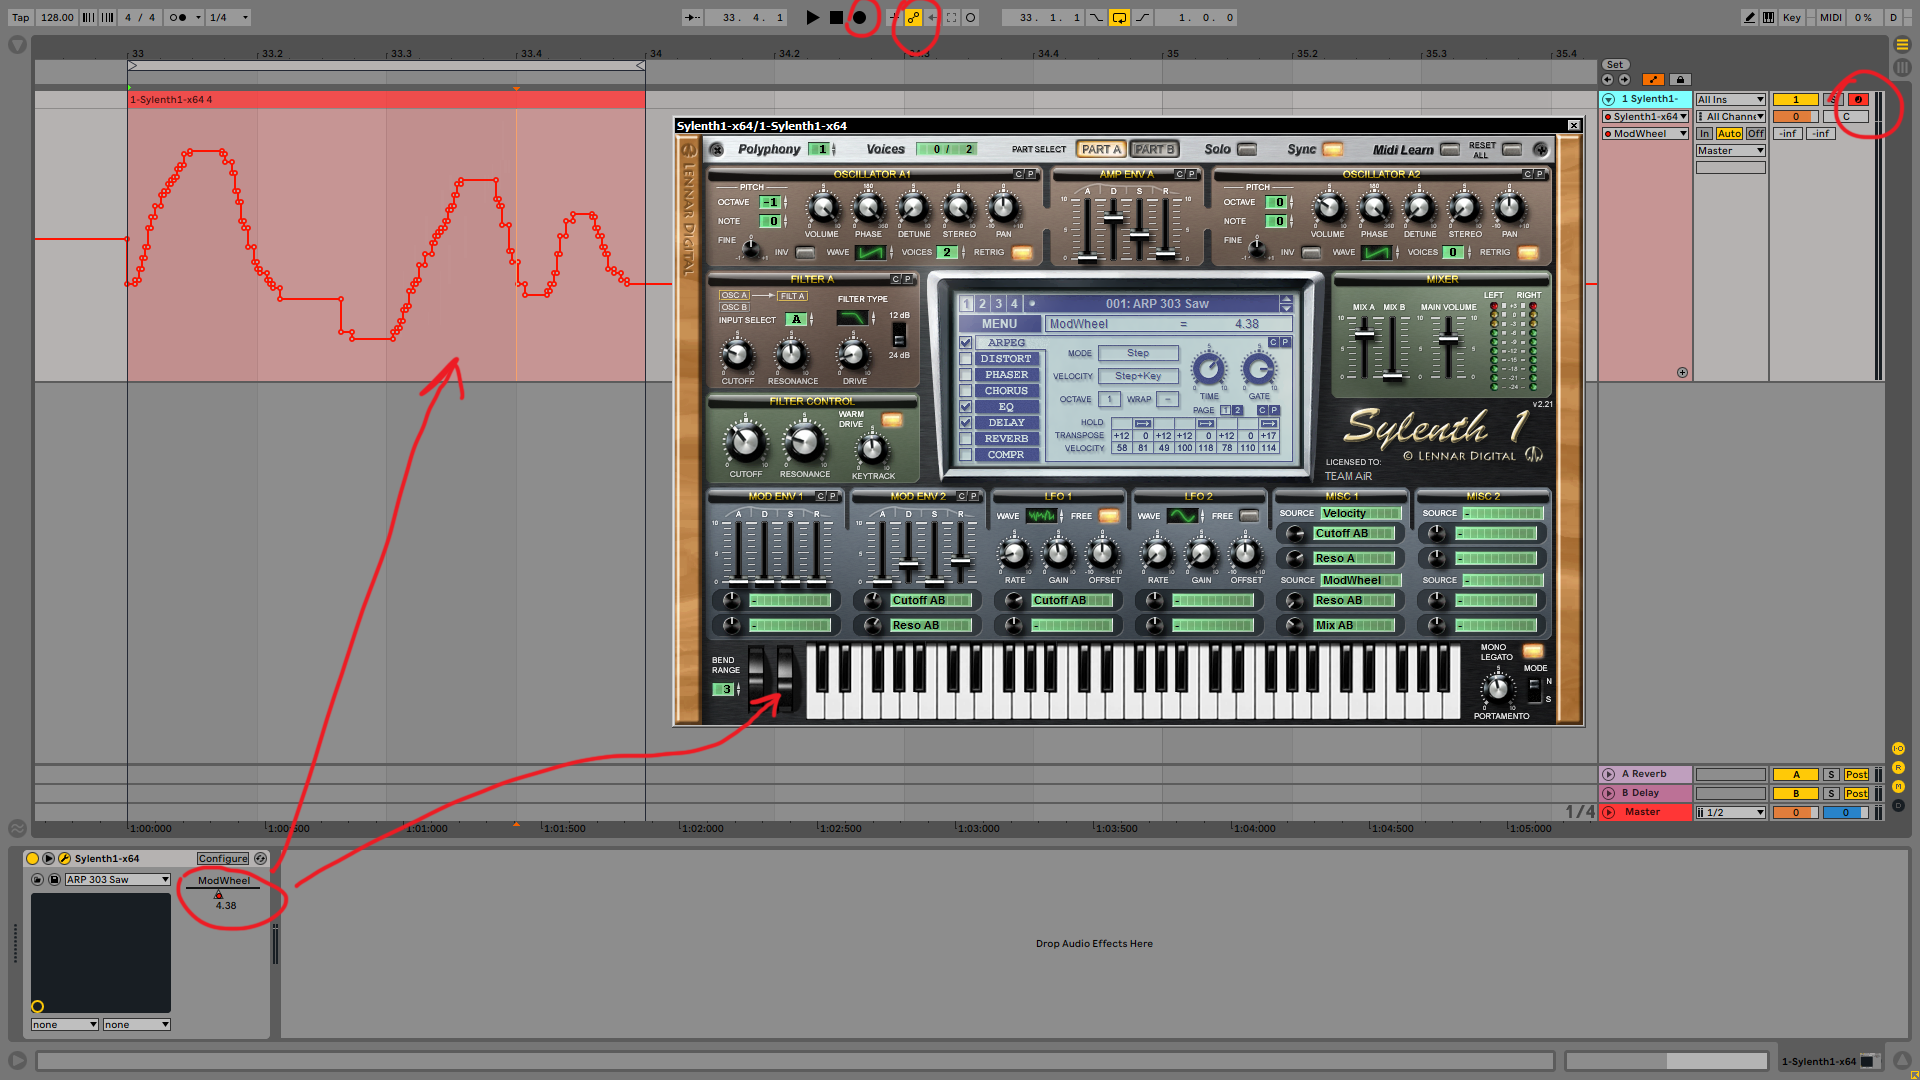
Task: Open the Sylenth1-x64 device chooser
Action: (x=1645, y=116)
